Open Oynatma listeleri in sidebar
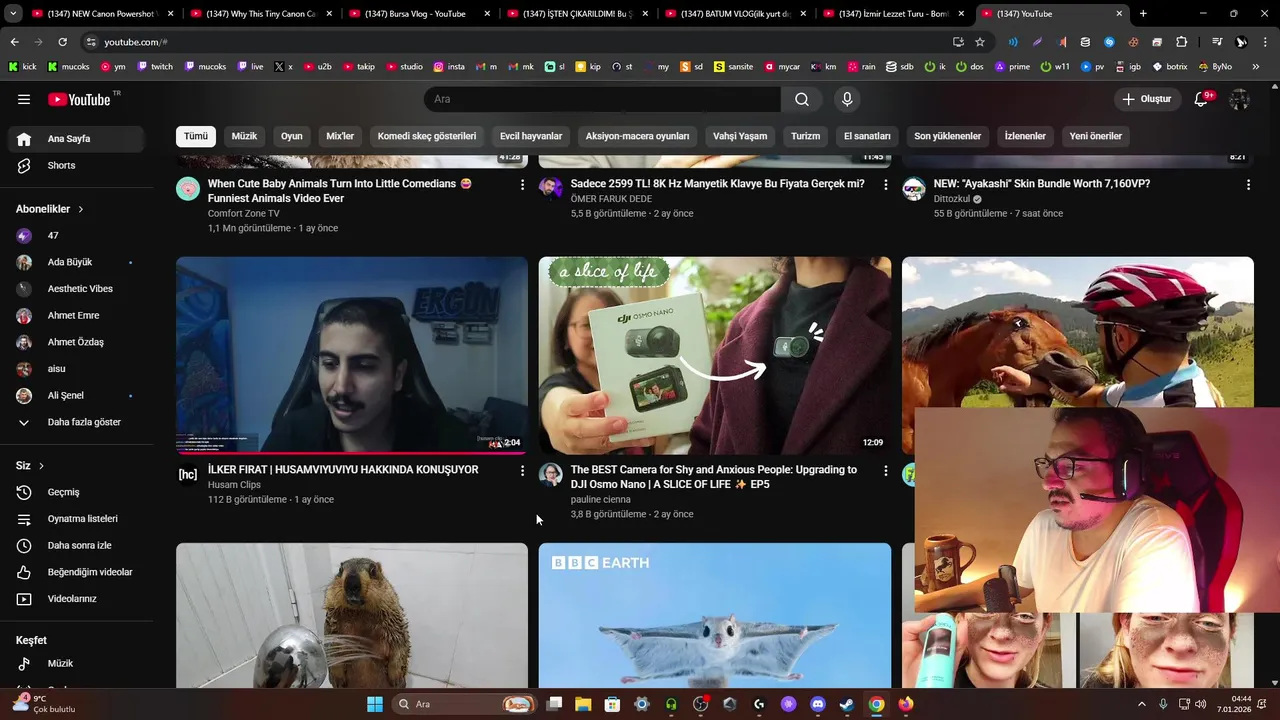Image resolution: width=1280 pixels, height=720 pixels. coord(76,519)
